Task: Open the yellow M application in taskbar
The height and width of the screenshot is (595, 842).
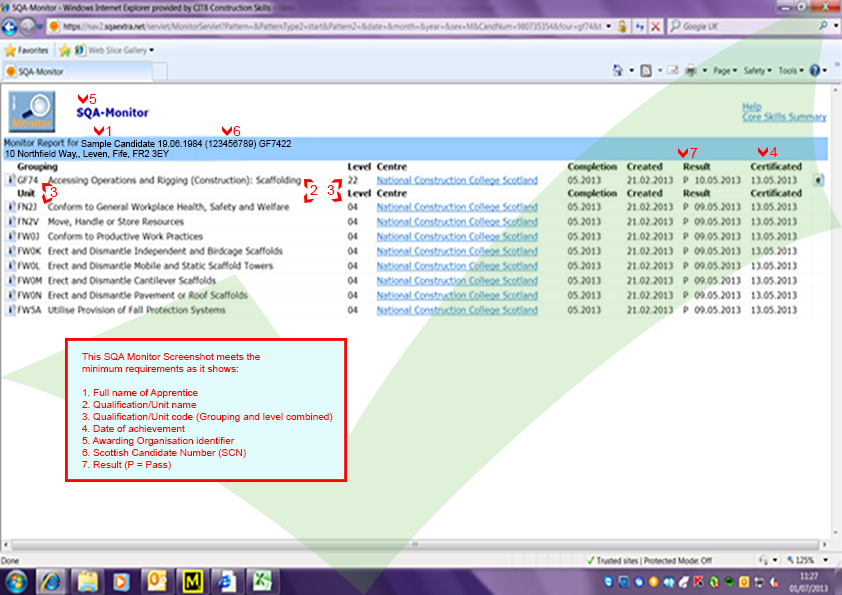Action: (x=192, y=582)
